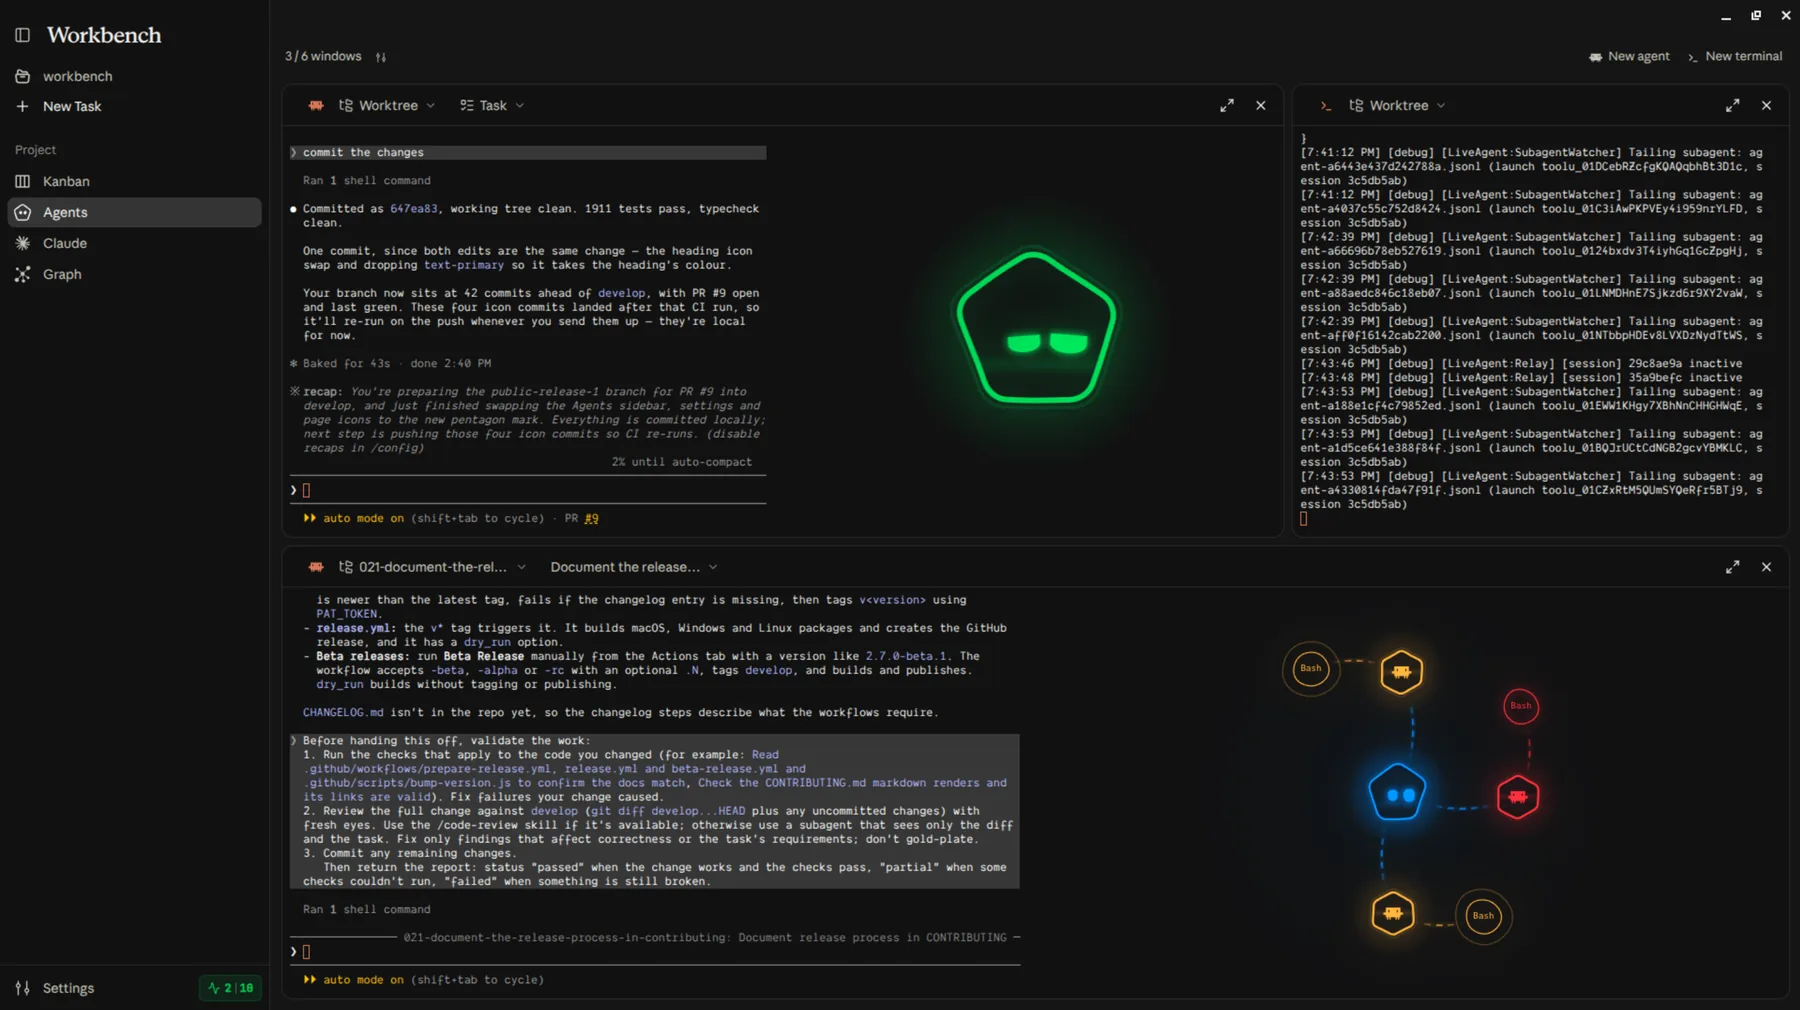Click the "commit the changes" prompt line
This screenshot has height=1010, width=1800.
coord(528,153)
